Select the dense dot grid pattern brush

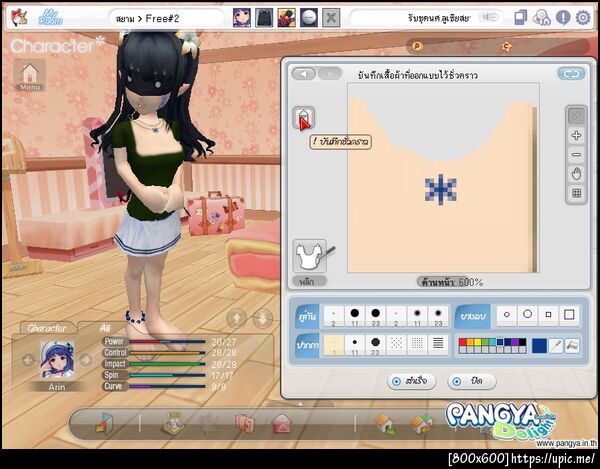[417, 345]
